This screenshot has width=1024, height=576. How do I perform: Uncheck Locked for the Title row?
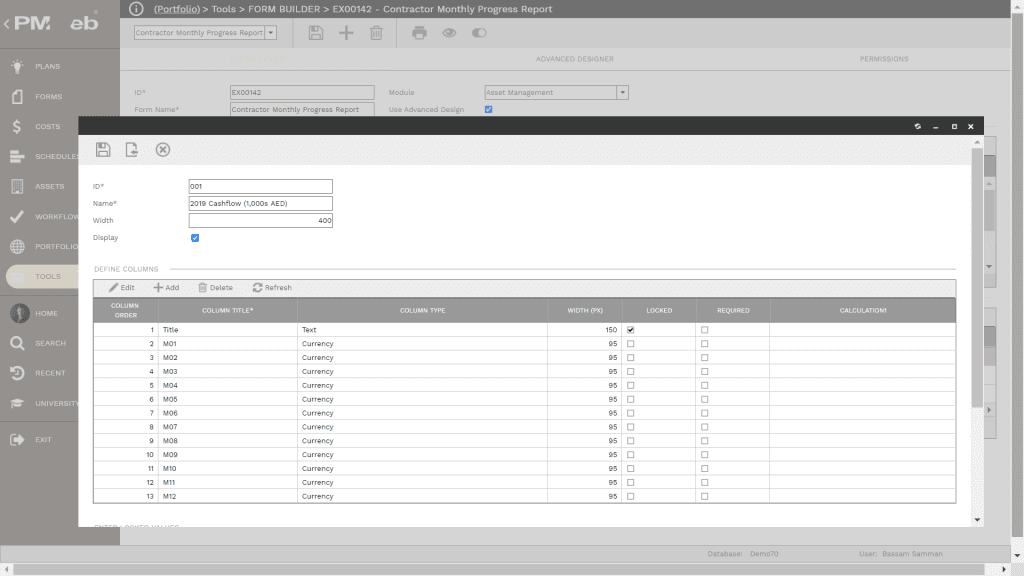tap(630, 330)
